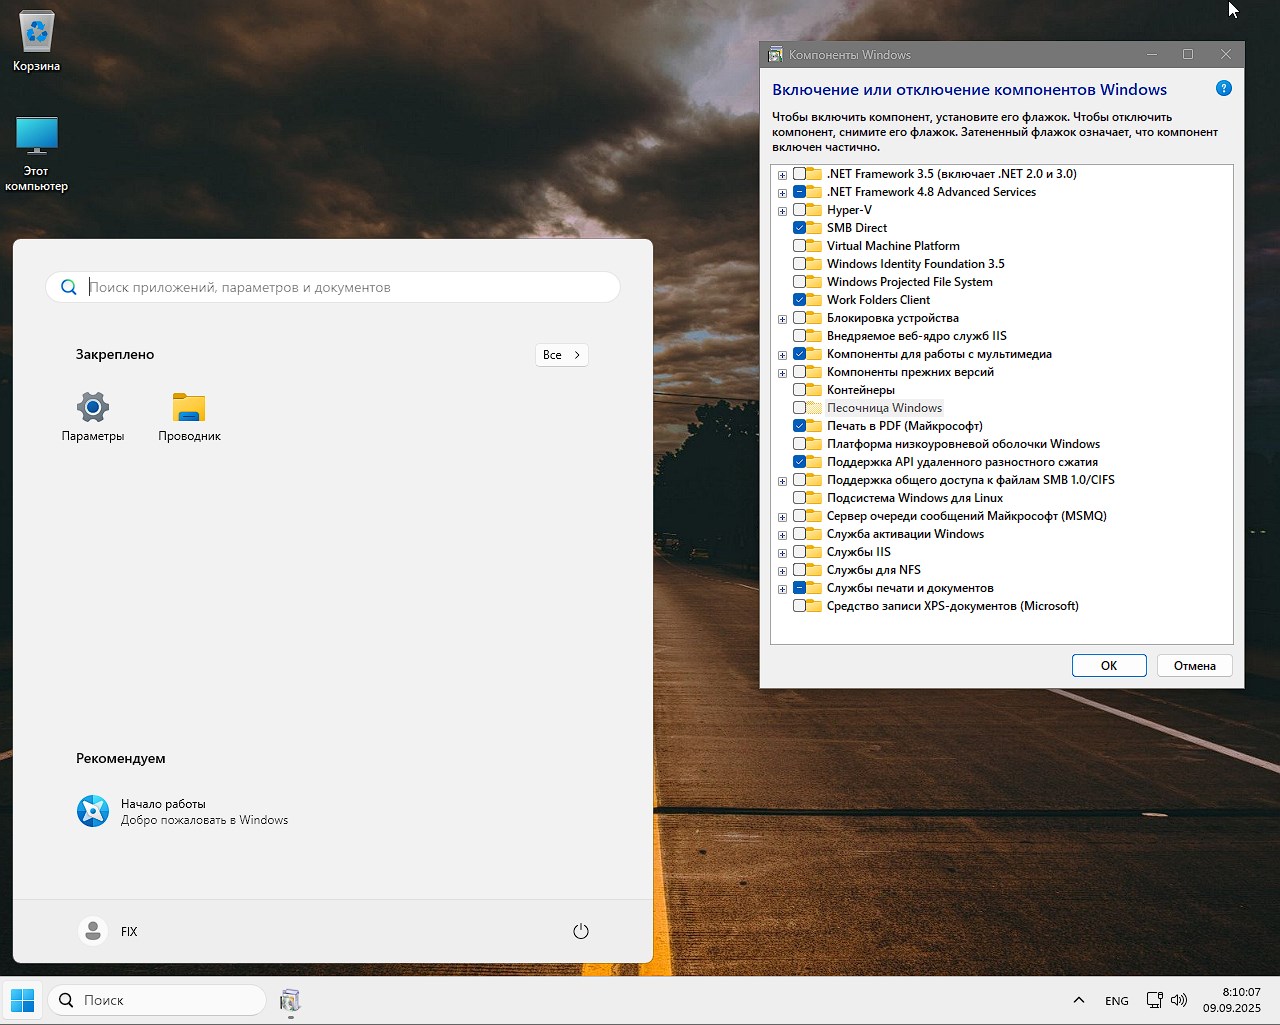Click the Windows Identity Foundation 3.5 folder icon
The width and height of the screenshot is (1280, 1025).
[815, 264]
